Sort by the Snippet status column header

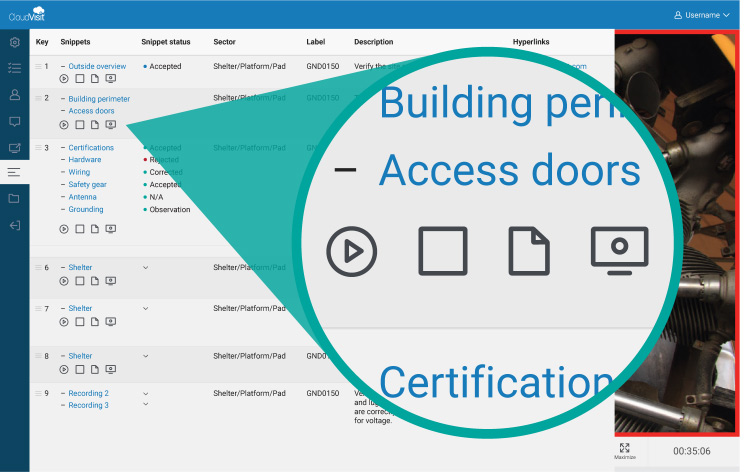pyautogui.click(x=165, y=42)
